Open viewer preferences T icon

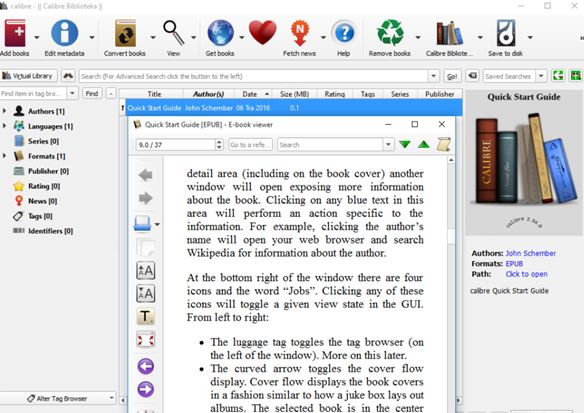click(146, 317)
